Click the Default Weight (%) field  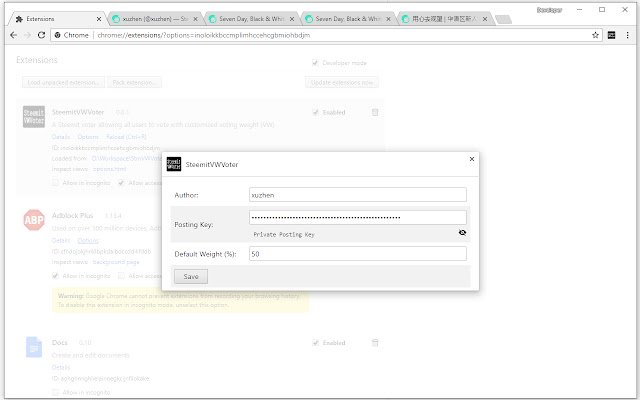[x=358, y=253]
